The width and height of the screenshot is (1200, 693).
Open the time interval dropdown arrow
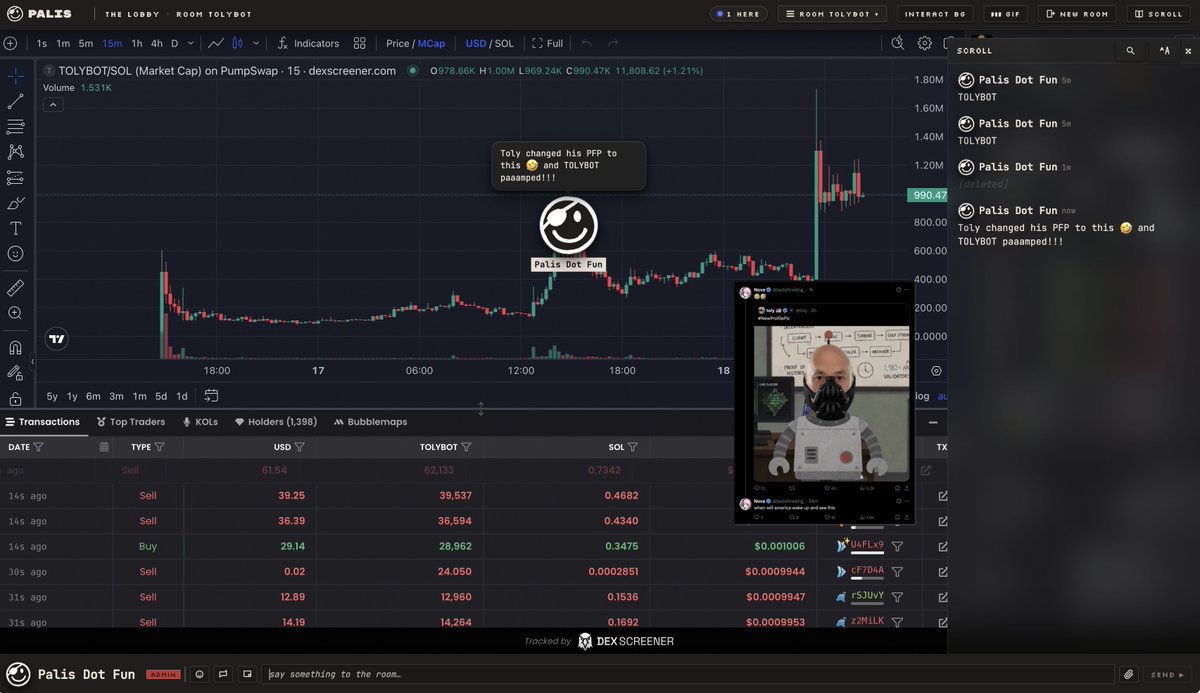(x=192, y=43)
